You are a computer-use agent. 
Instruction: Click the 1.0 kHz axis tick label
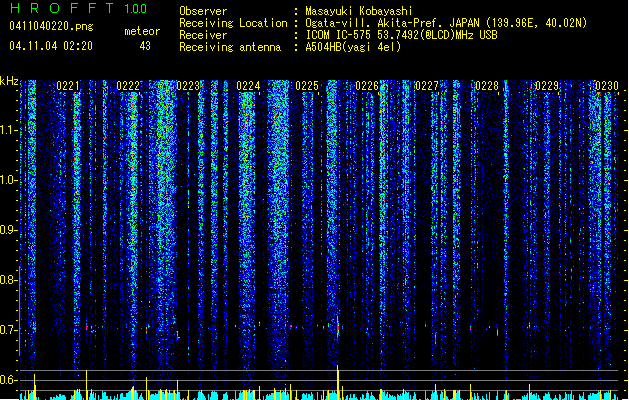[8, 180]
